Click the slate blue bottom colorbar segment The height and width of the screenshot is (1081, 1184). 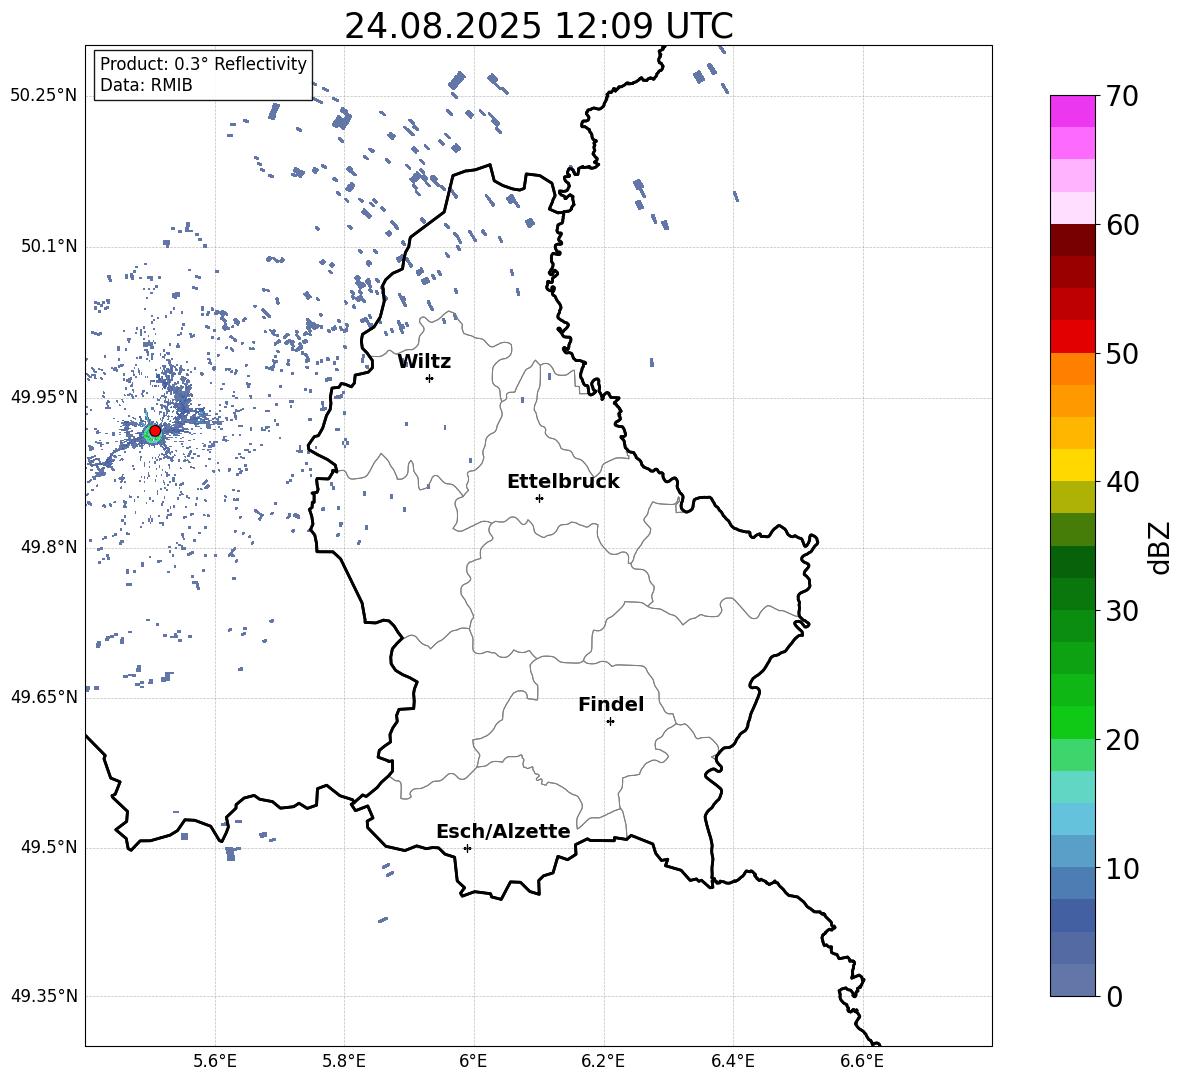[x=1073, y=980]
